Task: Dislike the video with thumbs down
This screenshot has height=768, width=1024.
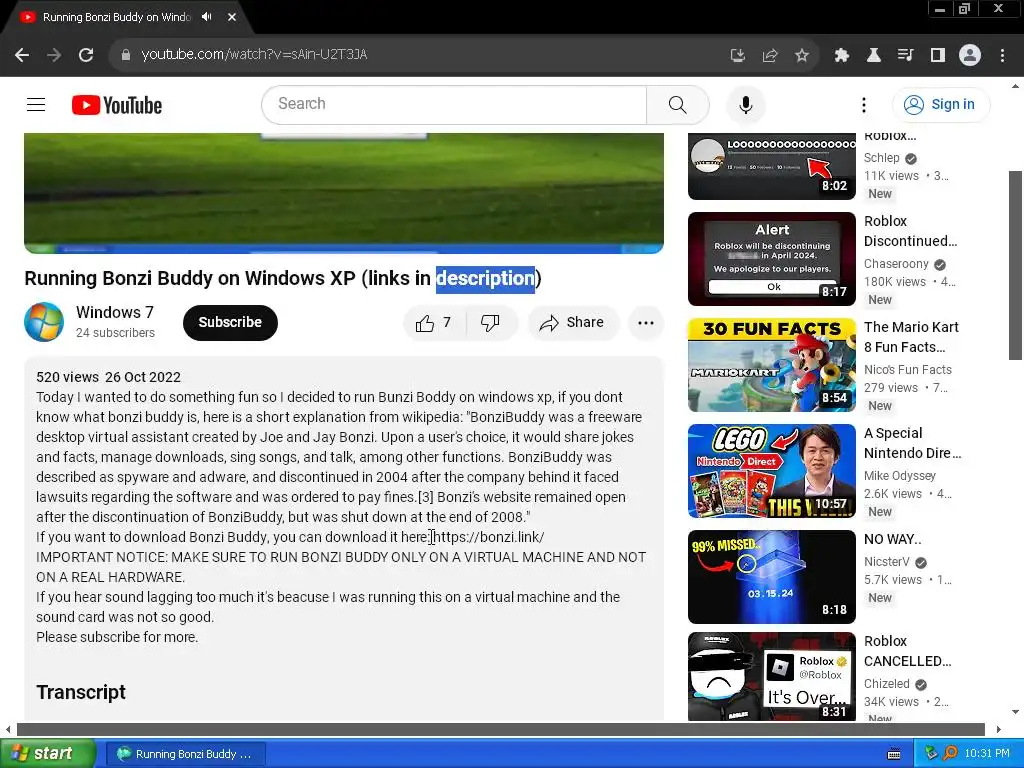Action: tap(490, 323)
